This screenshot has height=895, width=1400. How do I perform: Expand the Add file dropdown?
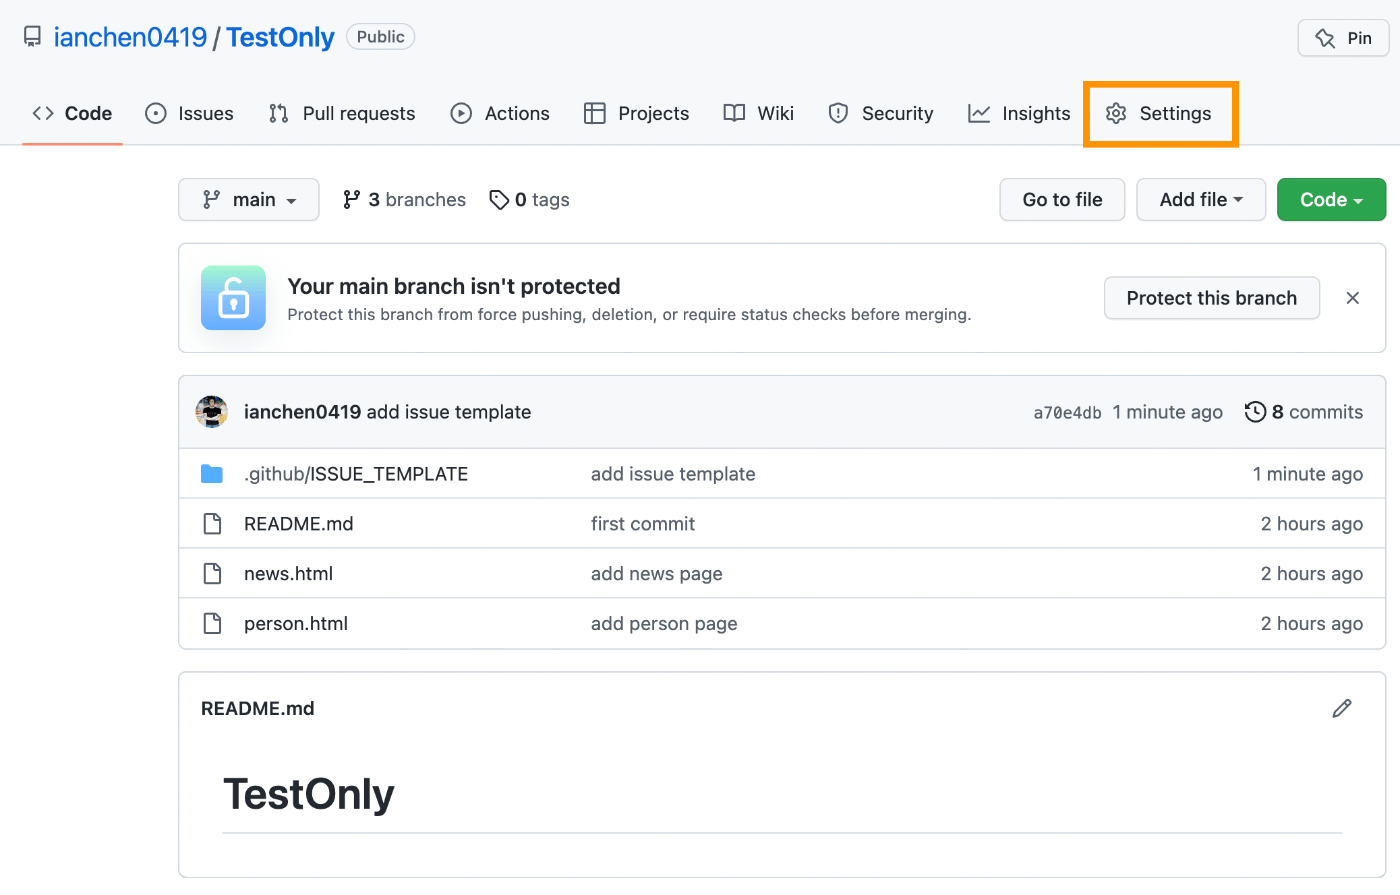[x=1201, y=200]
